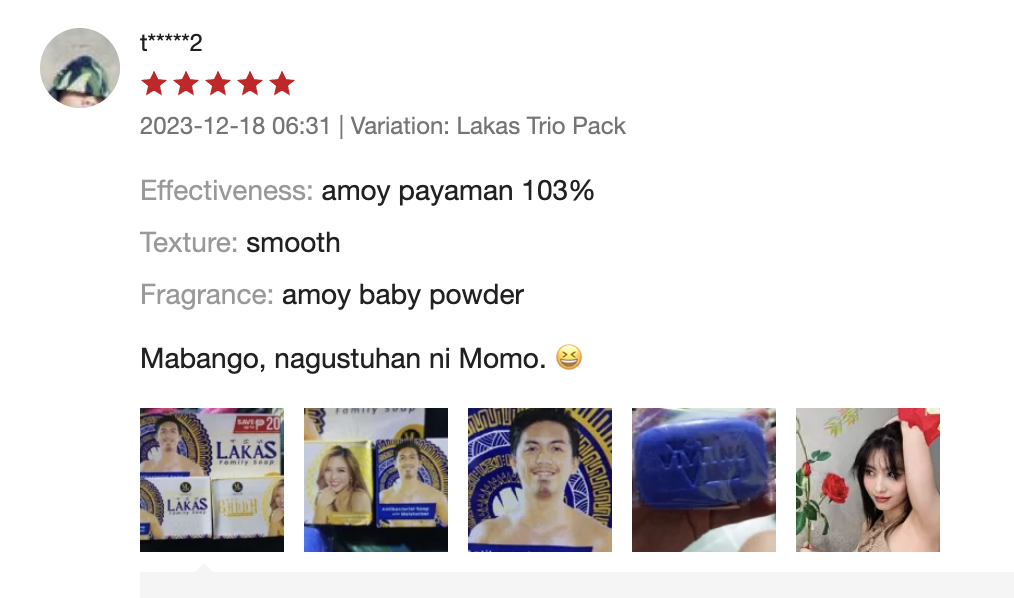This screenshot has width=1014, height=598.
Task: Open reviewer t*****2 avatar photo
Action: click(x=80, y=68)
